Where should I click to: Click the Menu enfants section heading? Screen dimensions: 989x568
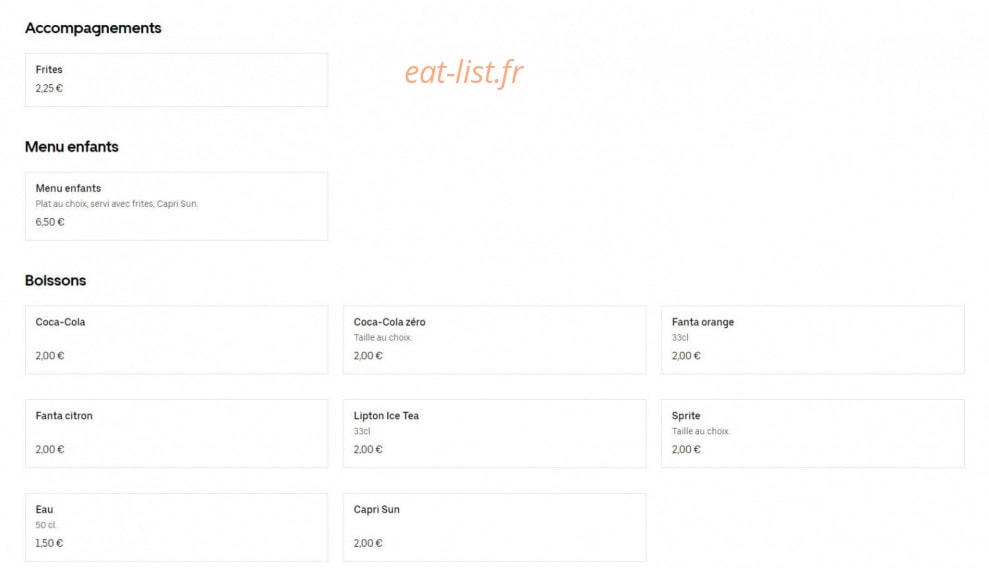[x=71, y=146]
